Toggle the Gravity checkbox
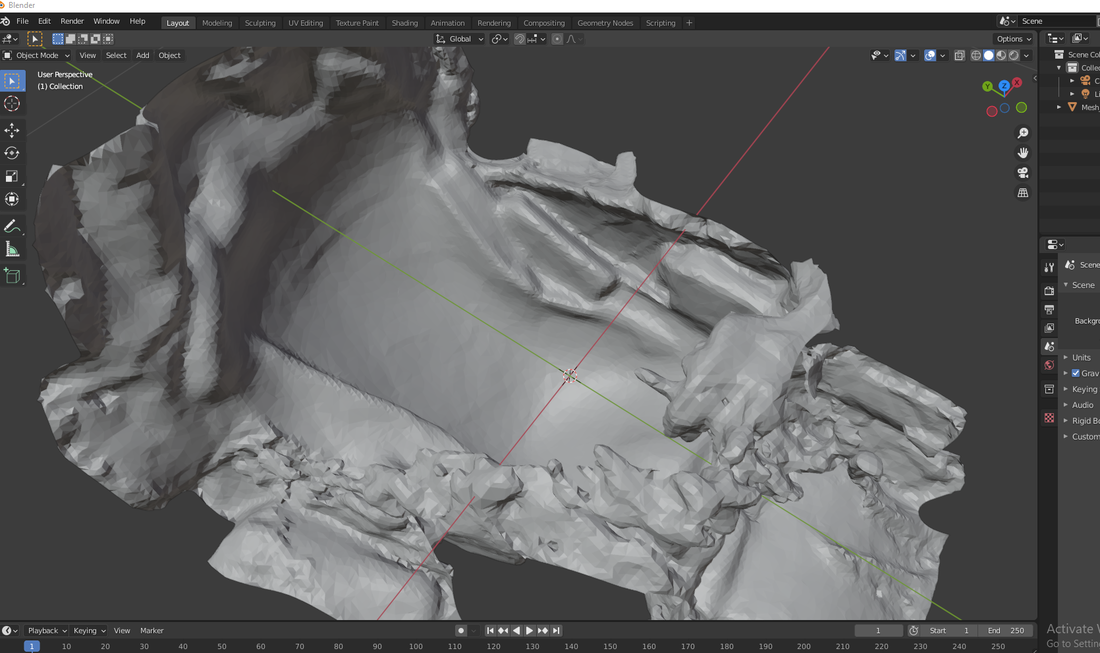This screenshot has width=1100, height=653. 1075,373
